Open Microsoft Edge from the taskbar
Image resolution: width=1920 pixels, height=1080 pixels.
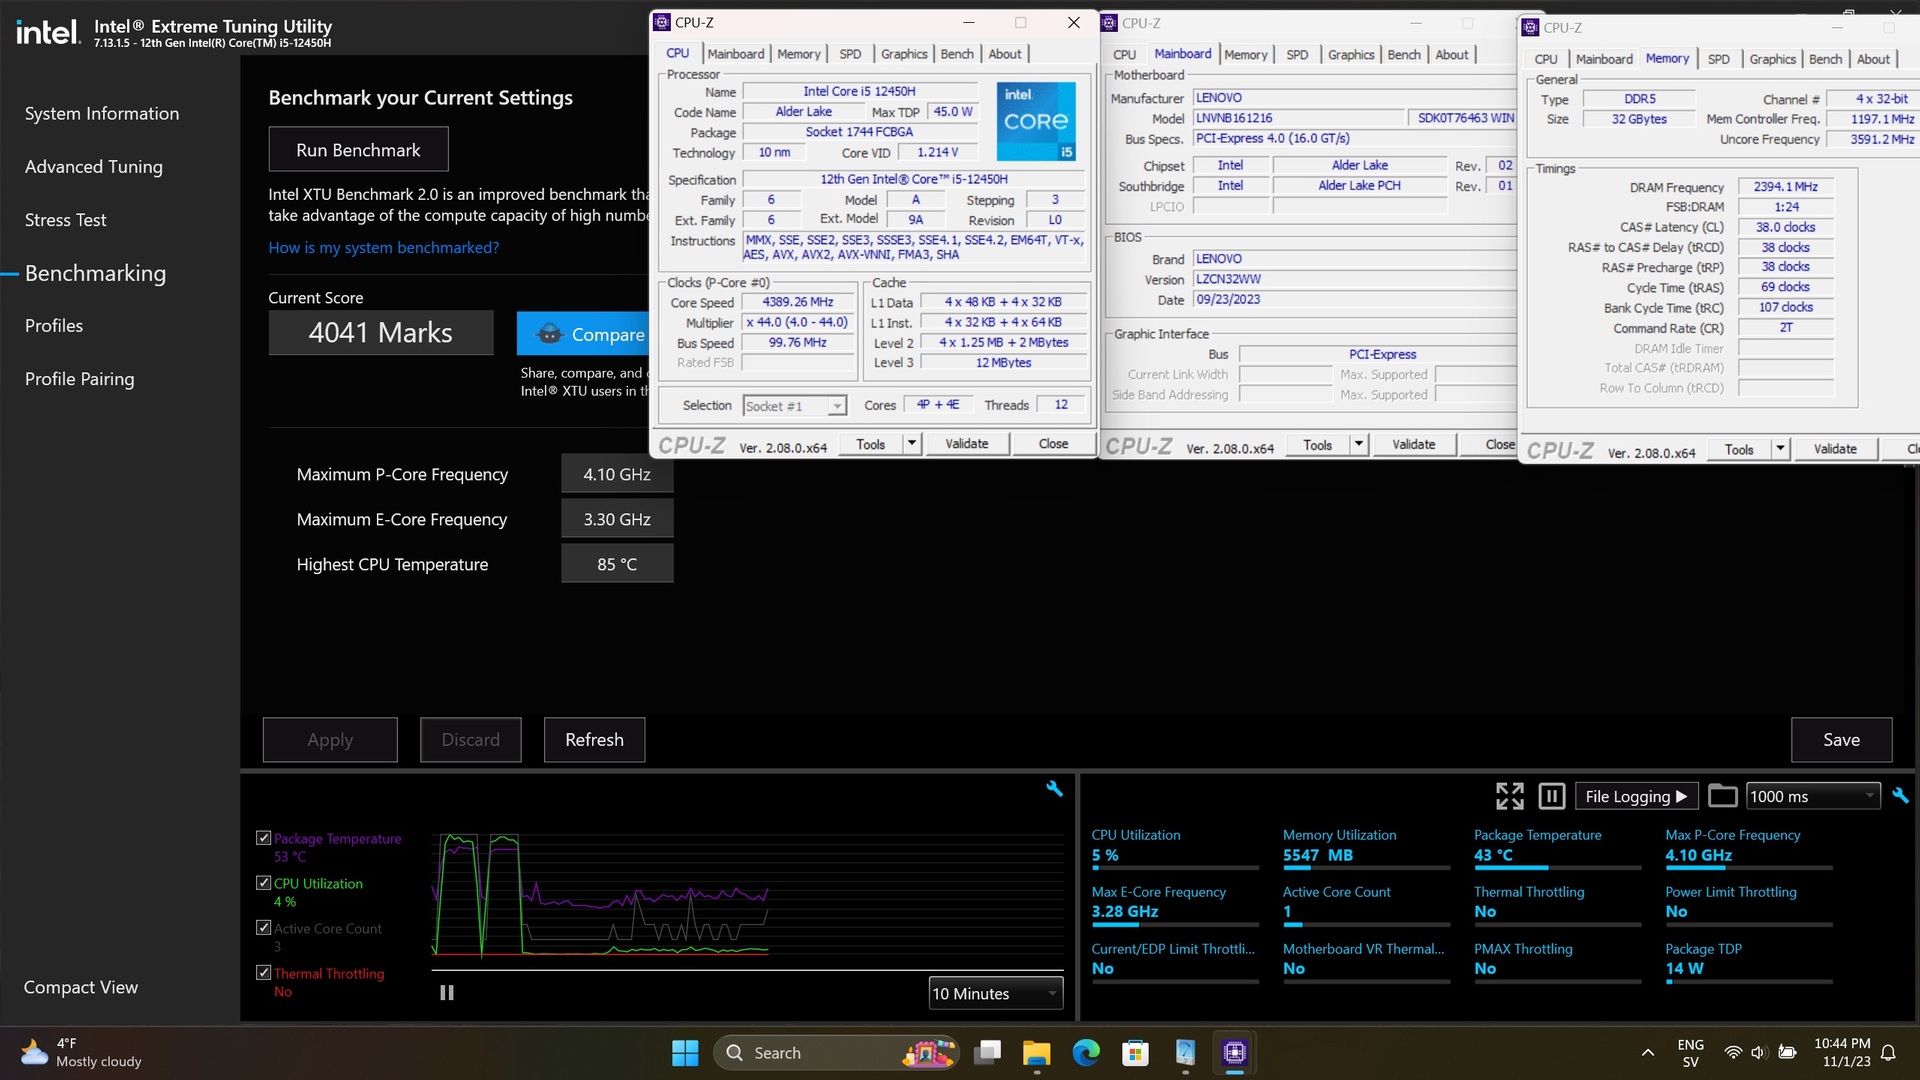[x=1086, y=1053]
